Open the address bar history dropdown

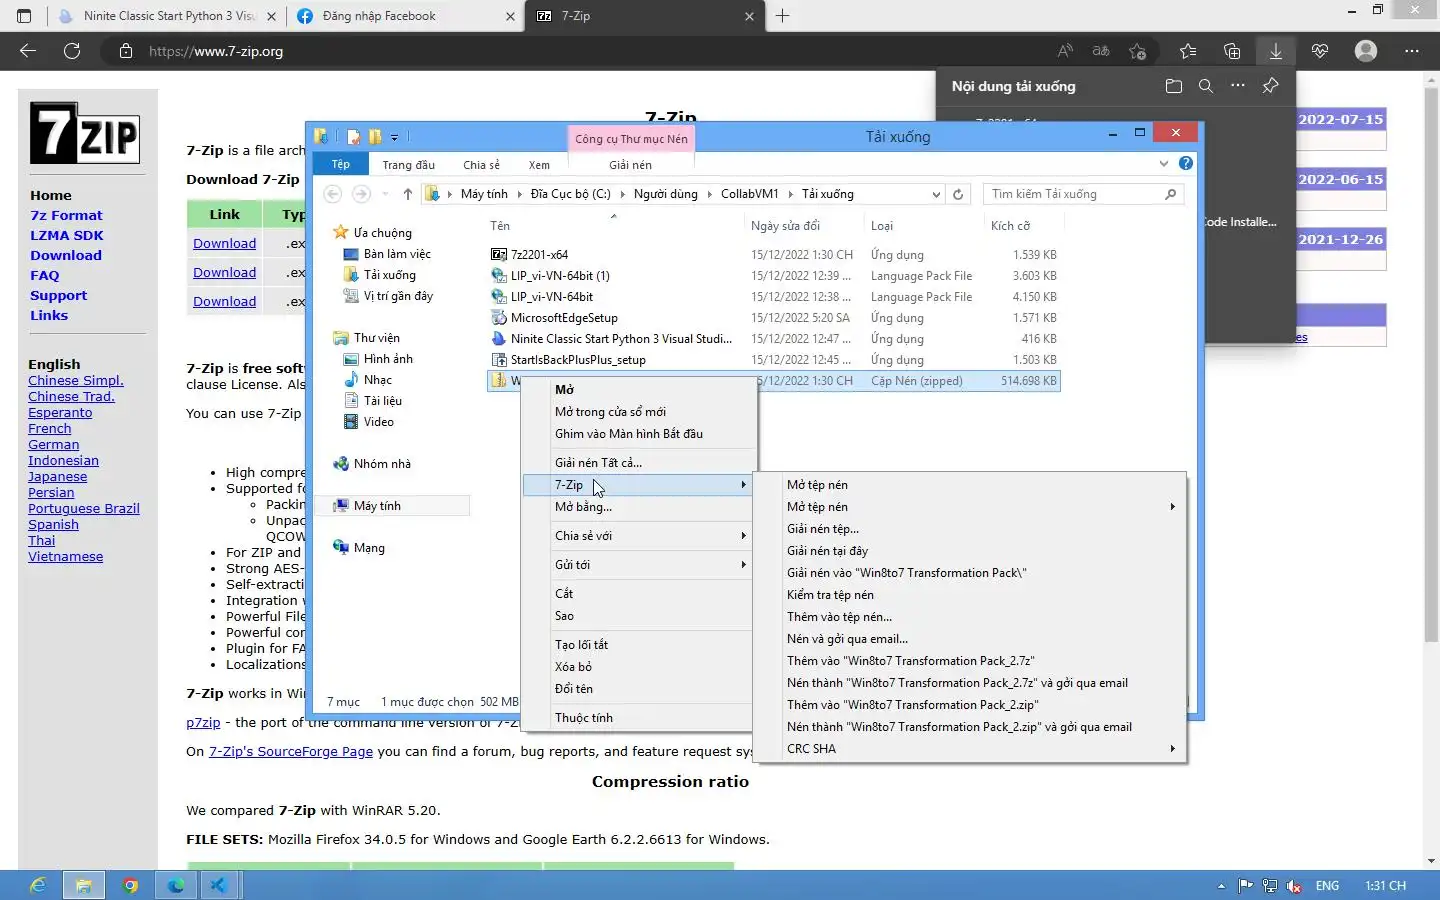click(x=936, y=194)
